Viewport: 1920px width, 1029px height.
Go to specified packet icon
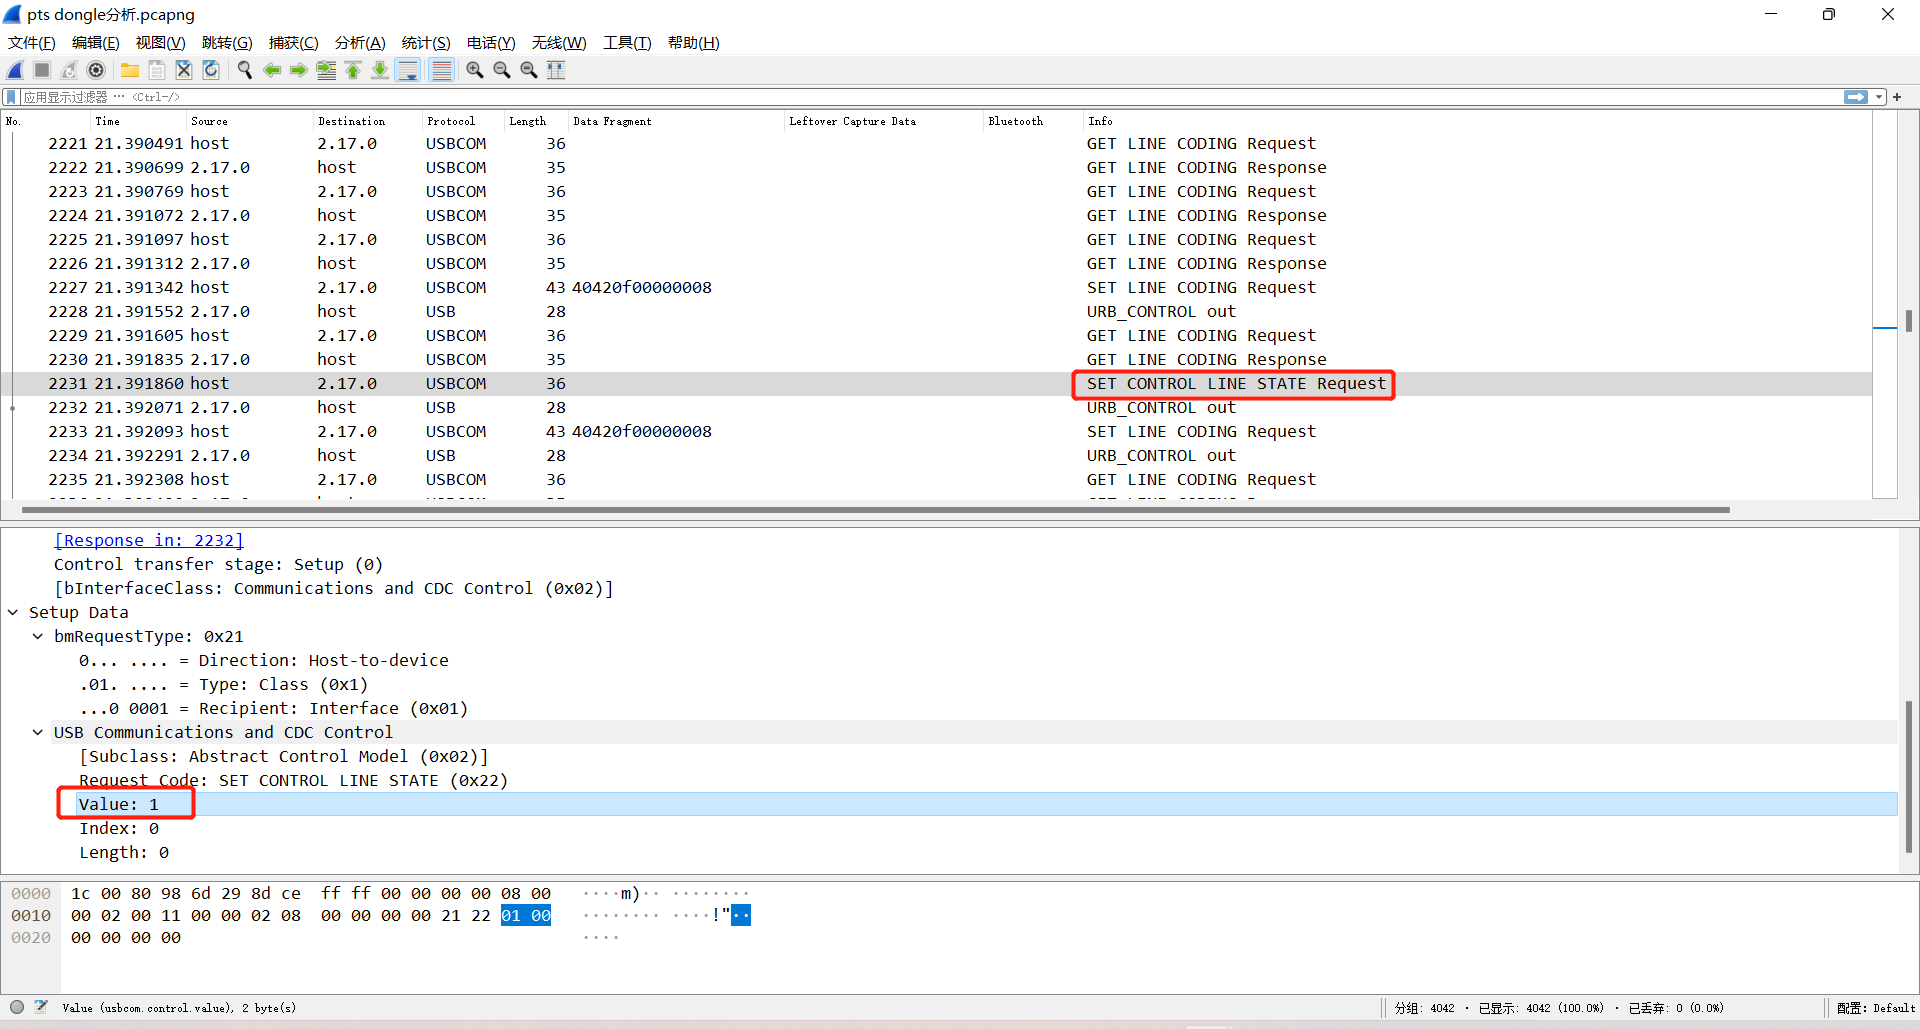[326, 70]
